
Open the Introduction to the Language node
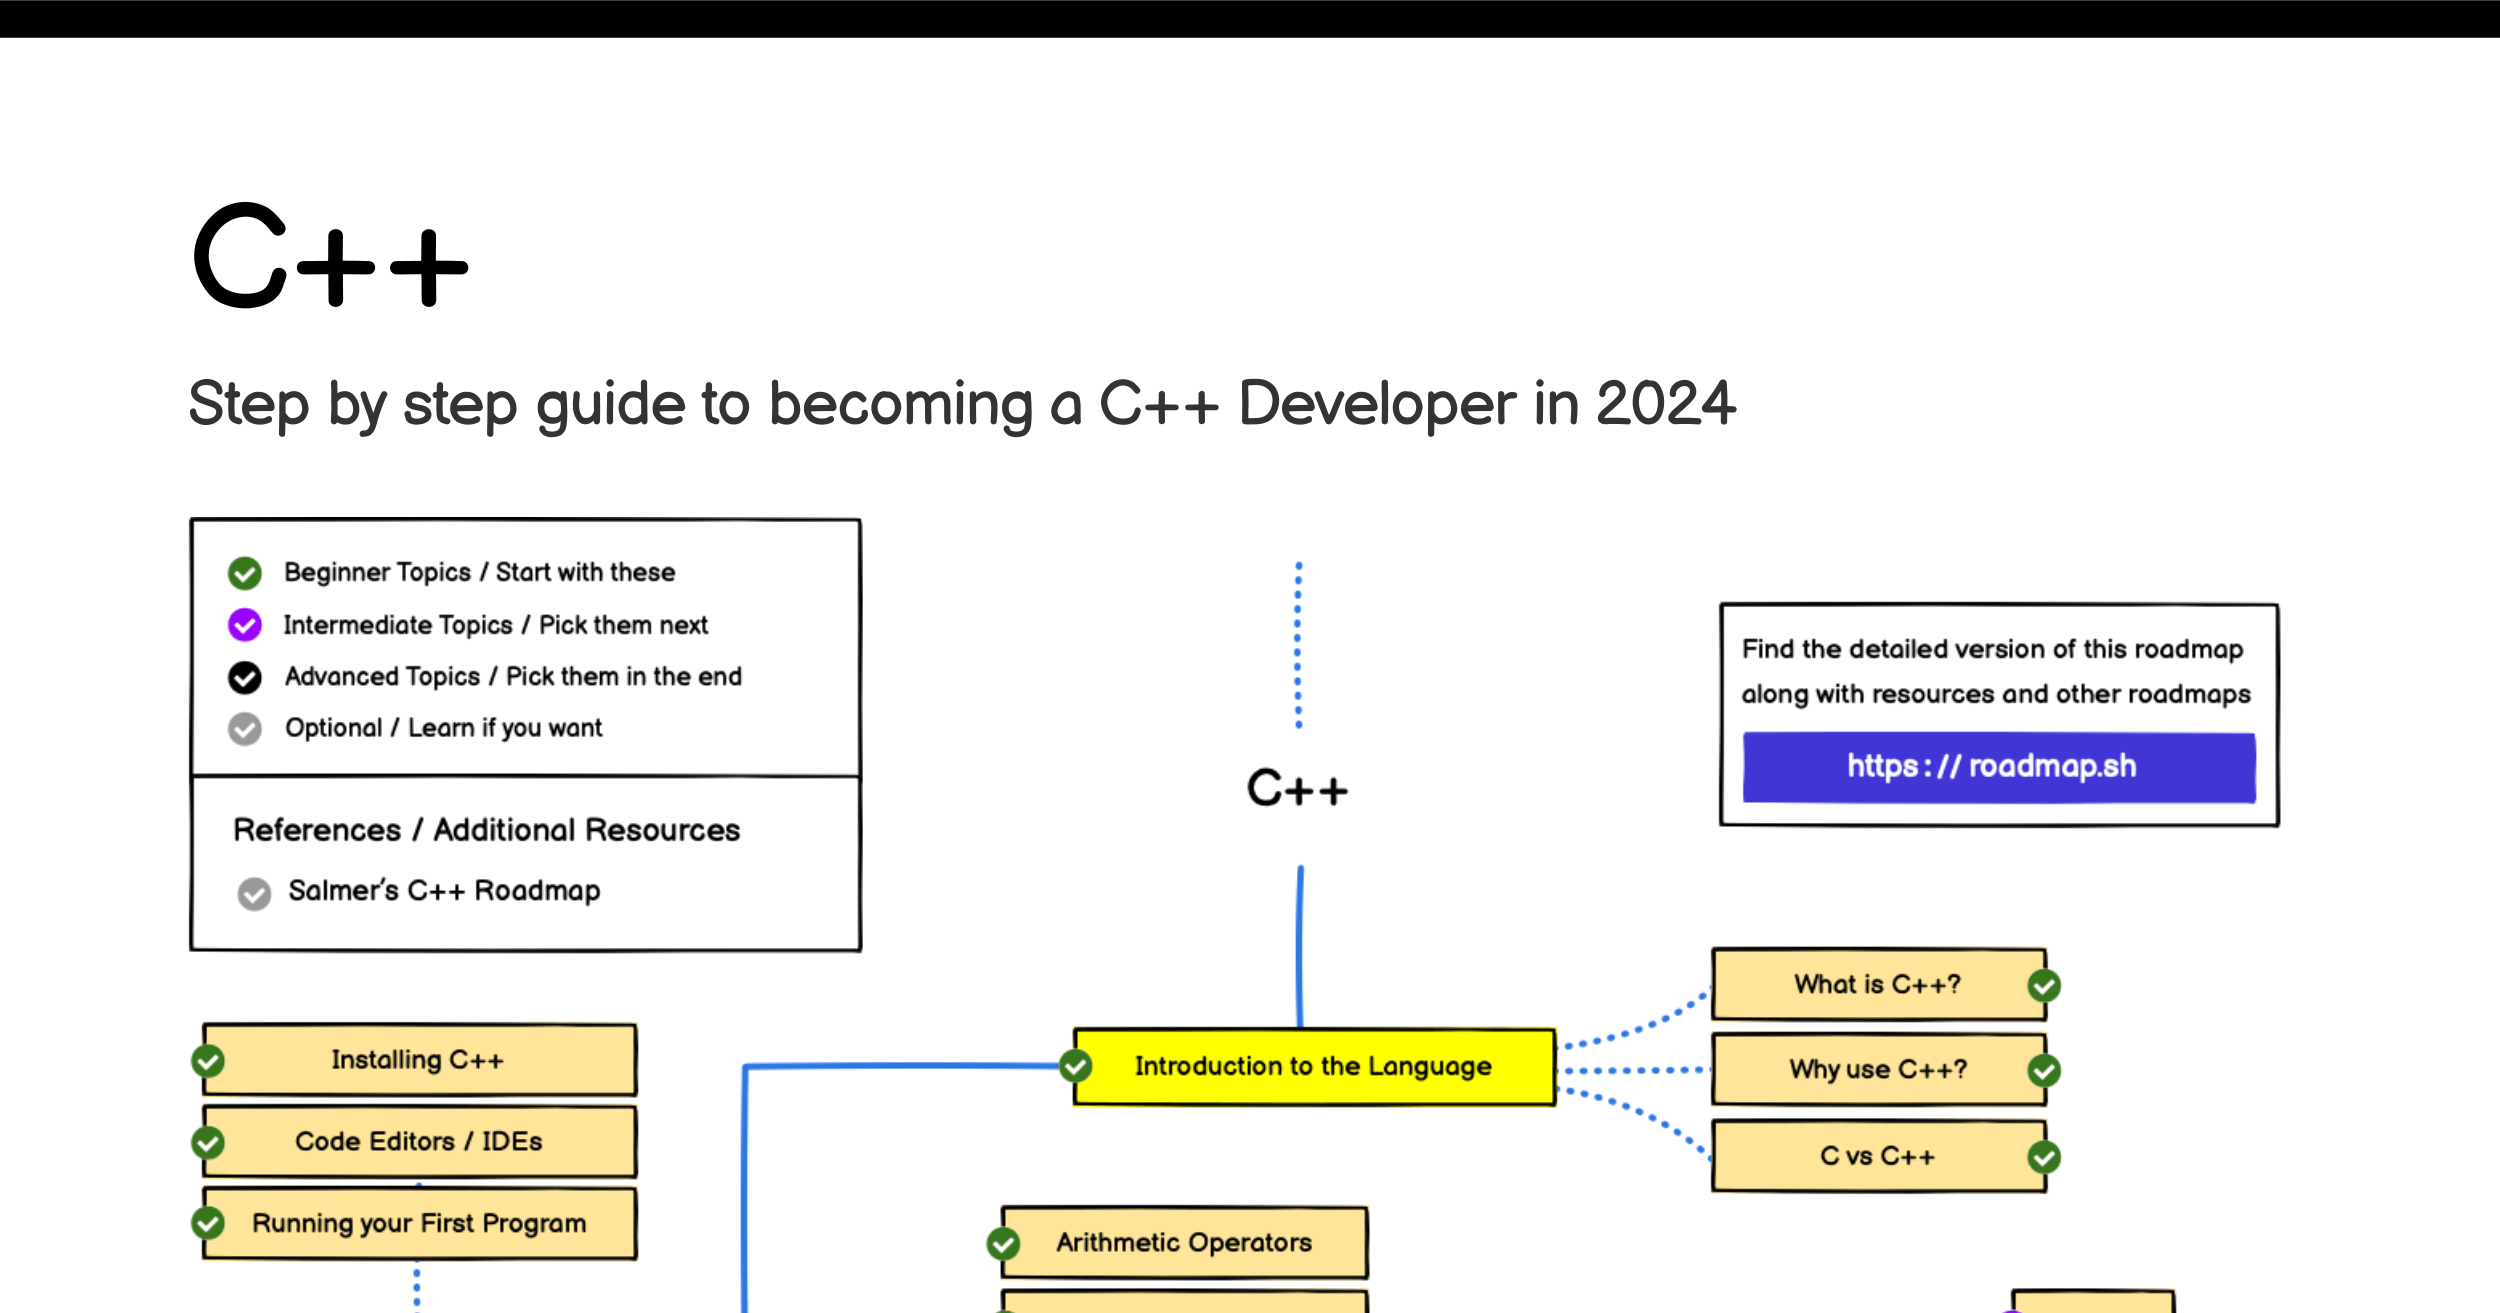tap(1314, 1066)
